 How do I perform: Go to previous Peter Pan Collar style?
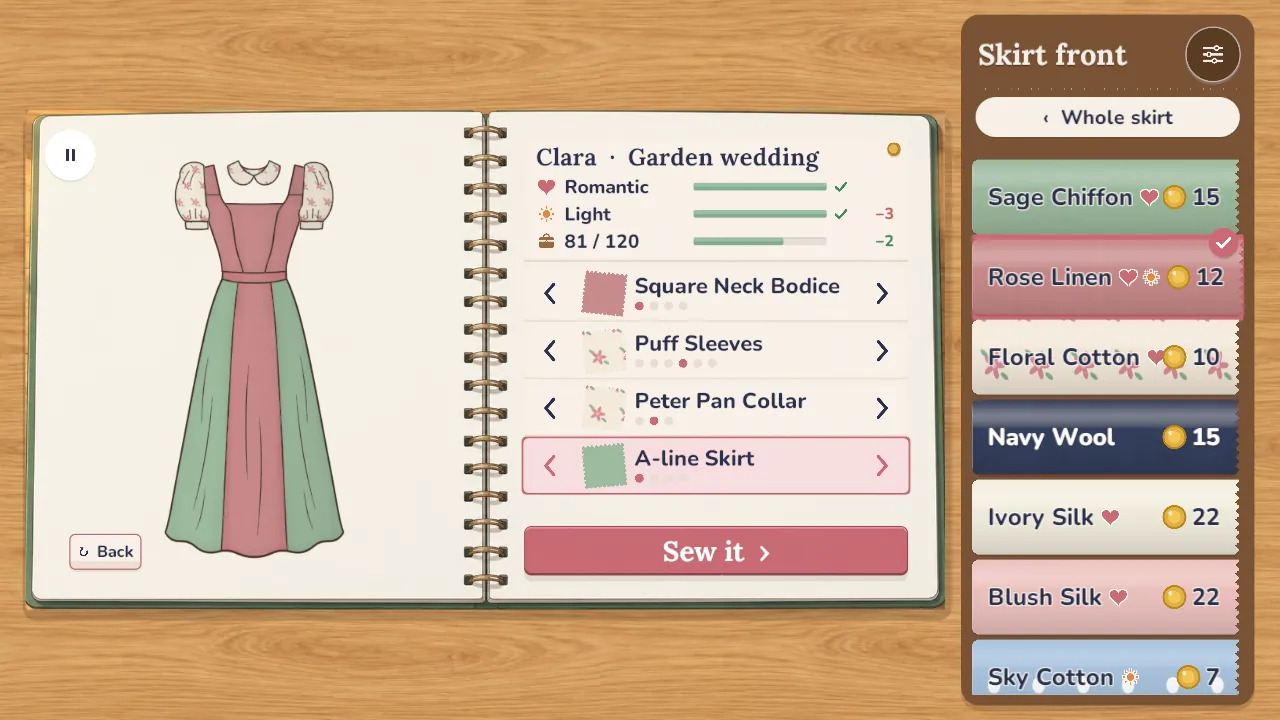click(550, 408)
